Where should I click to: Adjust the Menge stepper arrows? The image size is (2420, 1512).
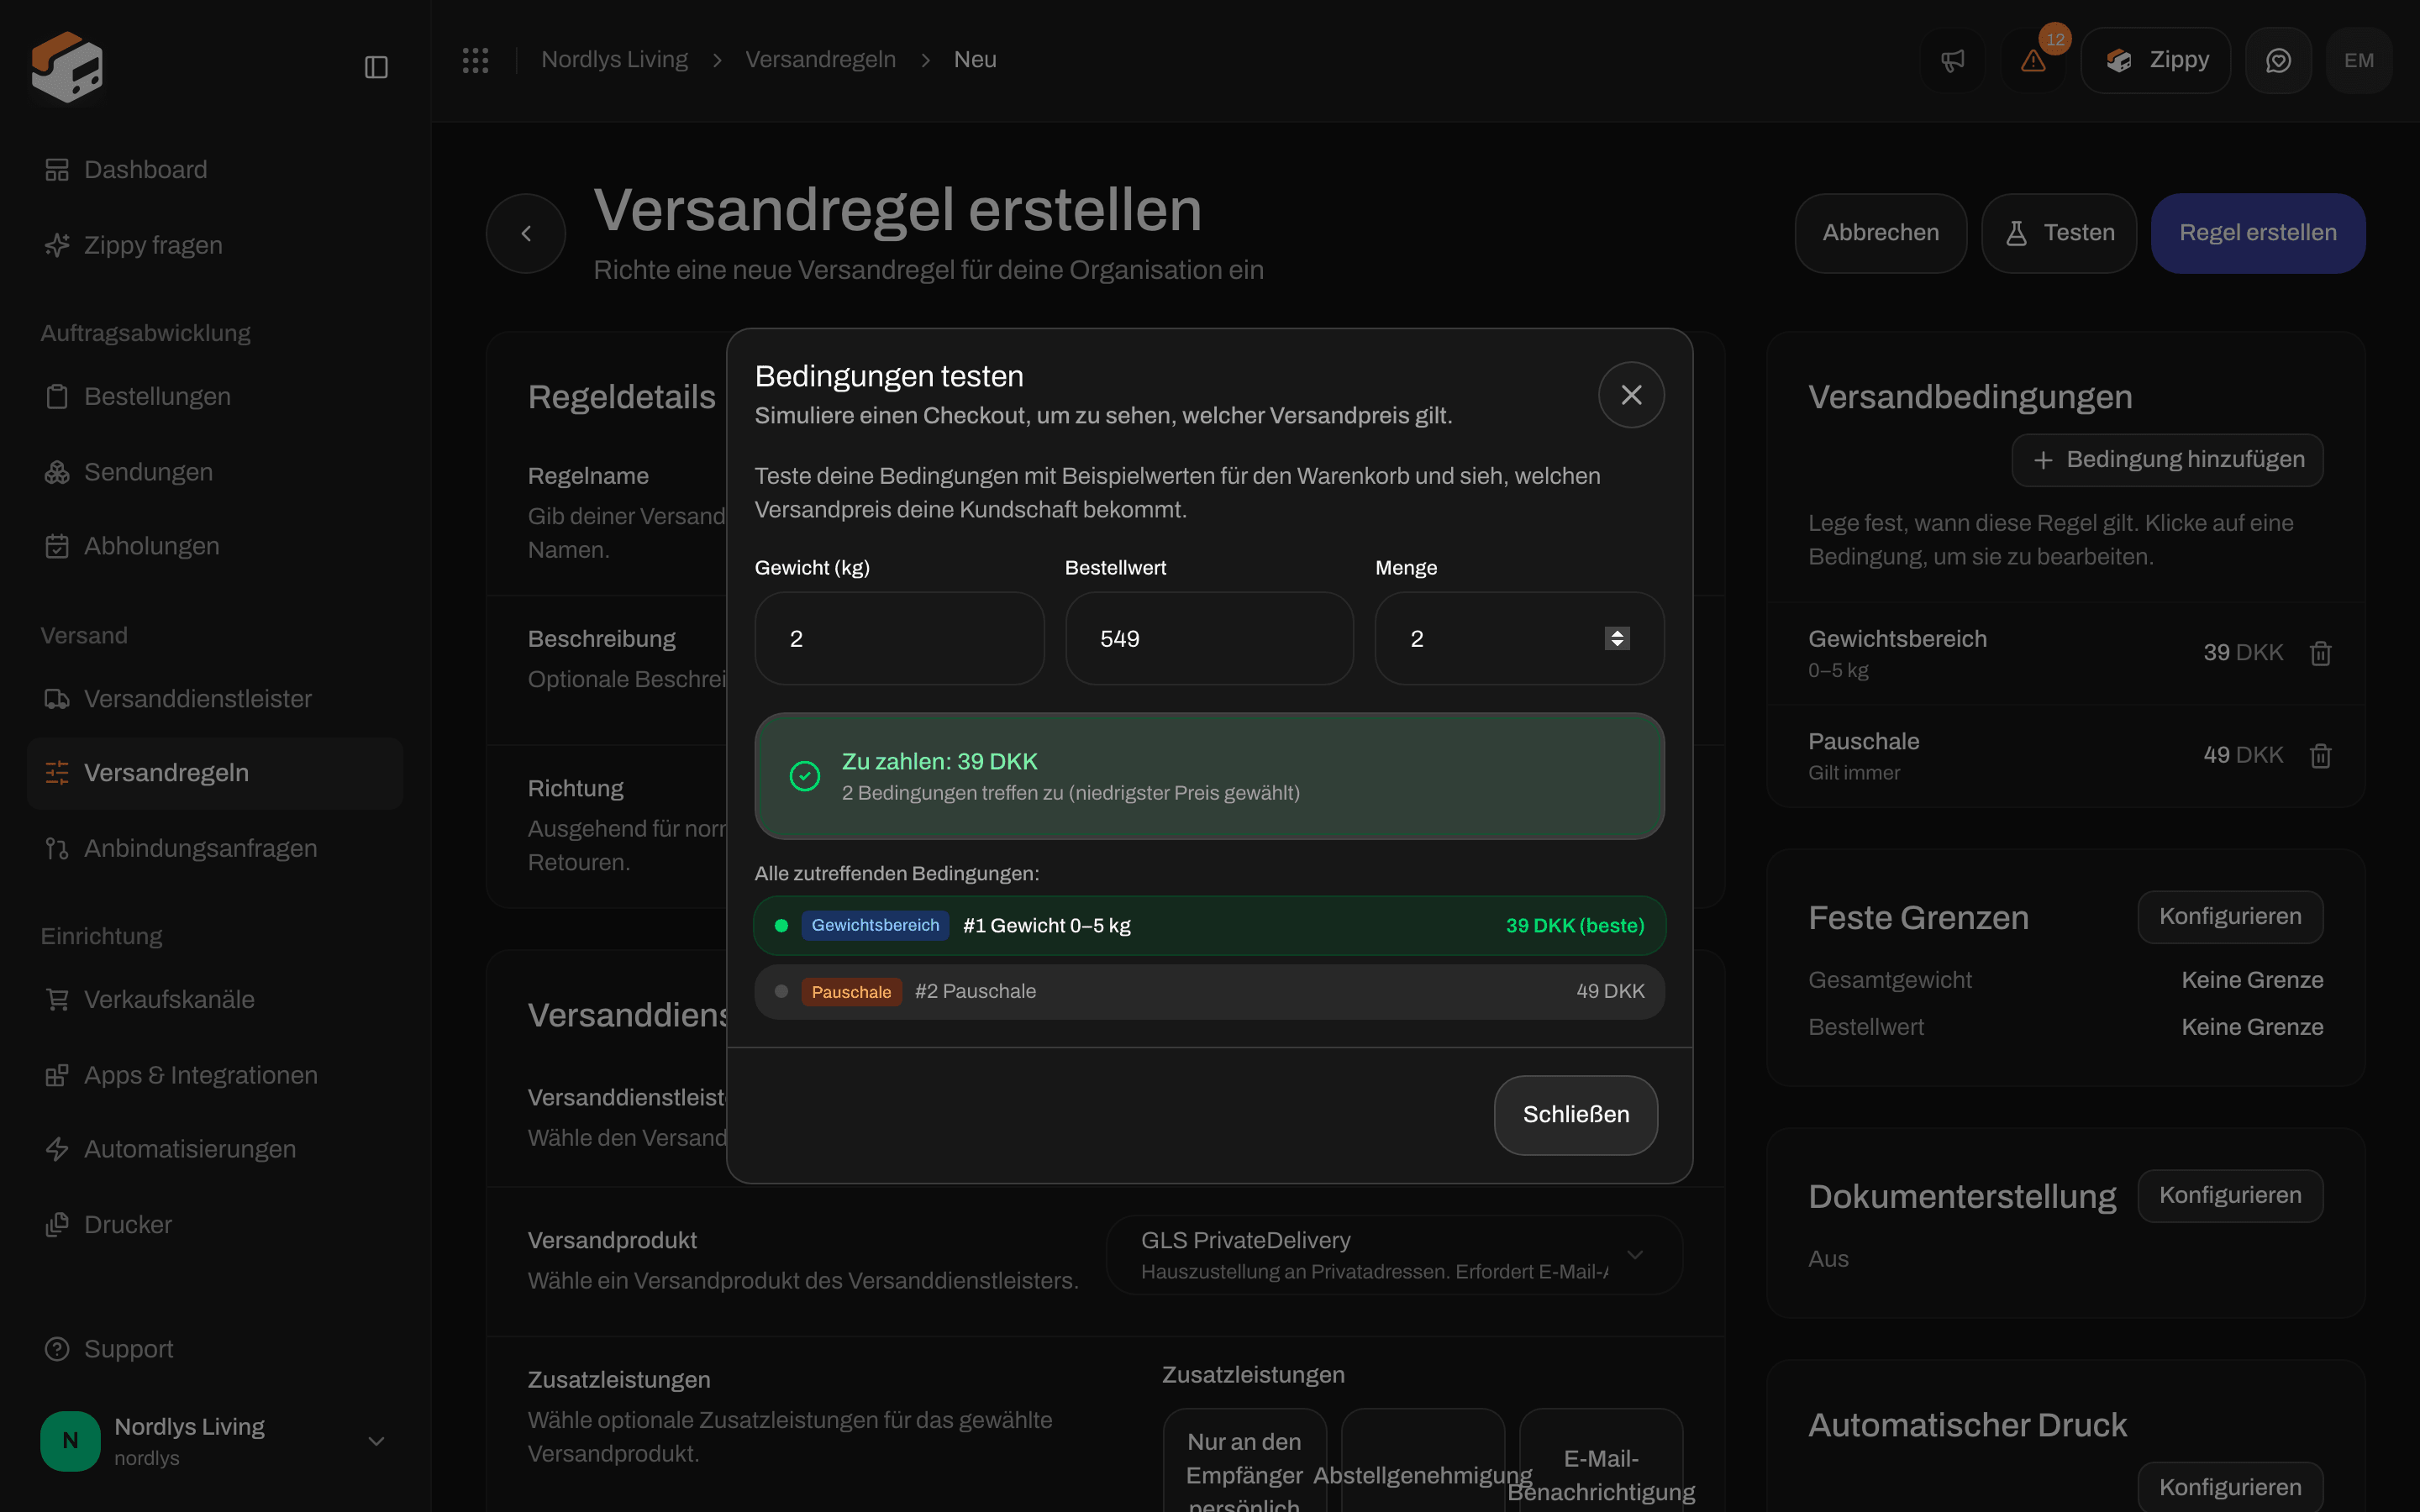(x=1617, y=638)
